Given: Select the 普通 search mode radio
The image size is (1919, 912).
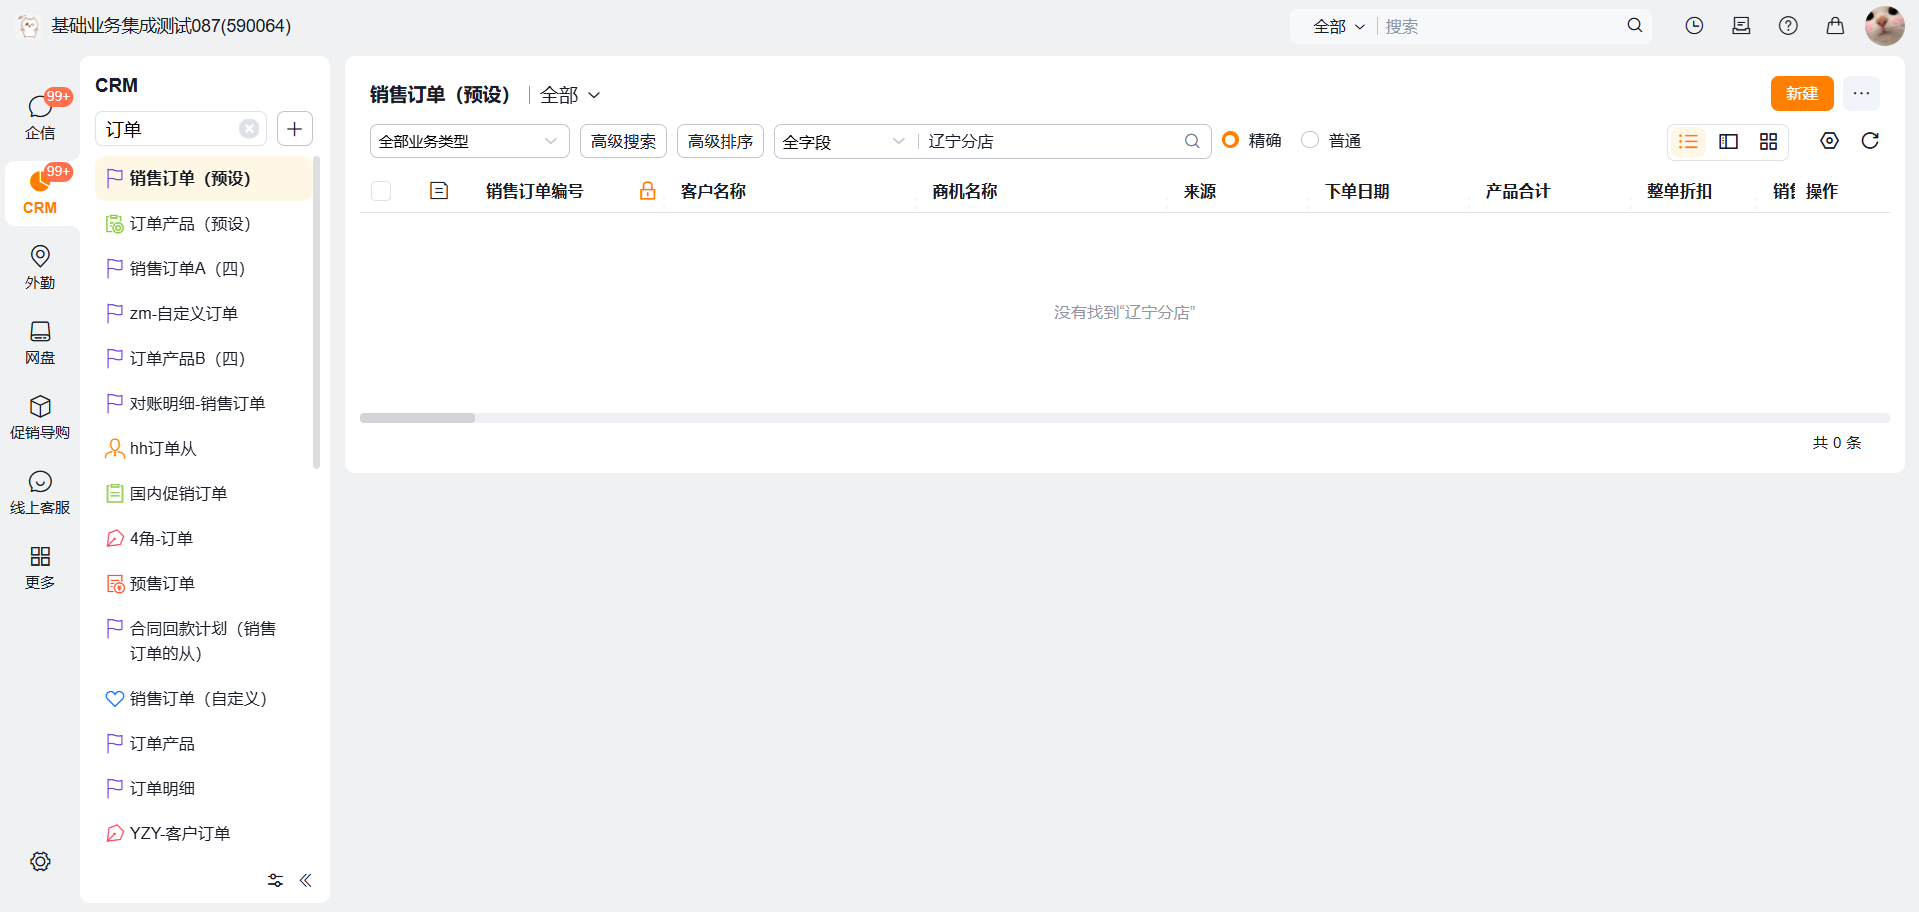Looking at the screenshot, I should [1310, 140].
